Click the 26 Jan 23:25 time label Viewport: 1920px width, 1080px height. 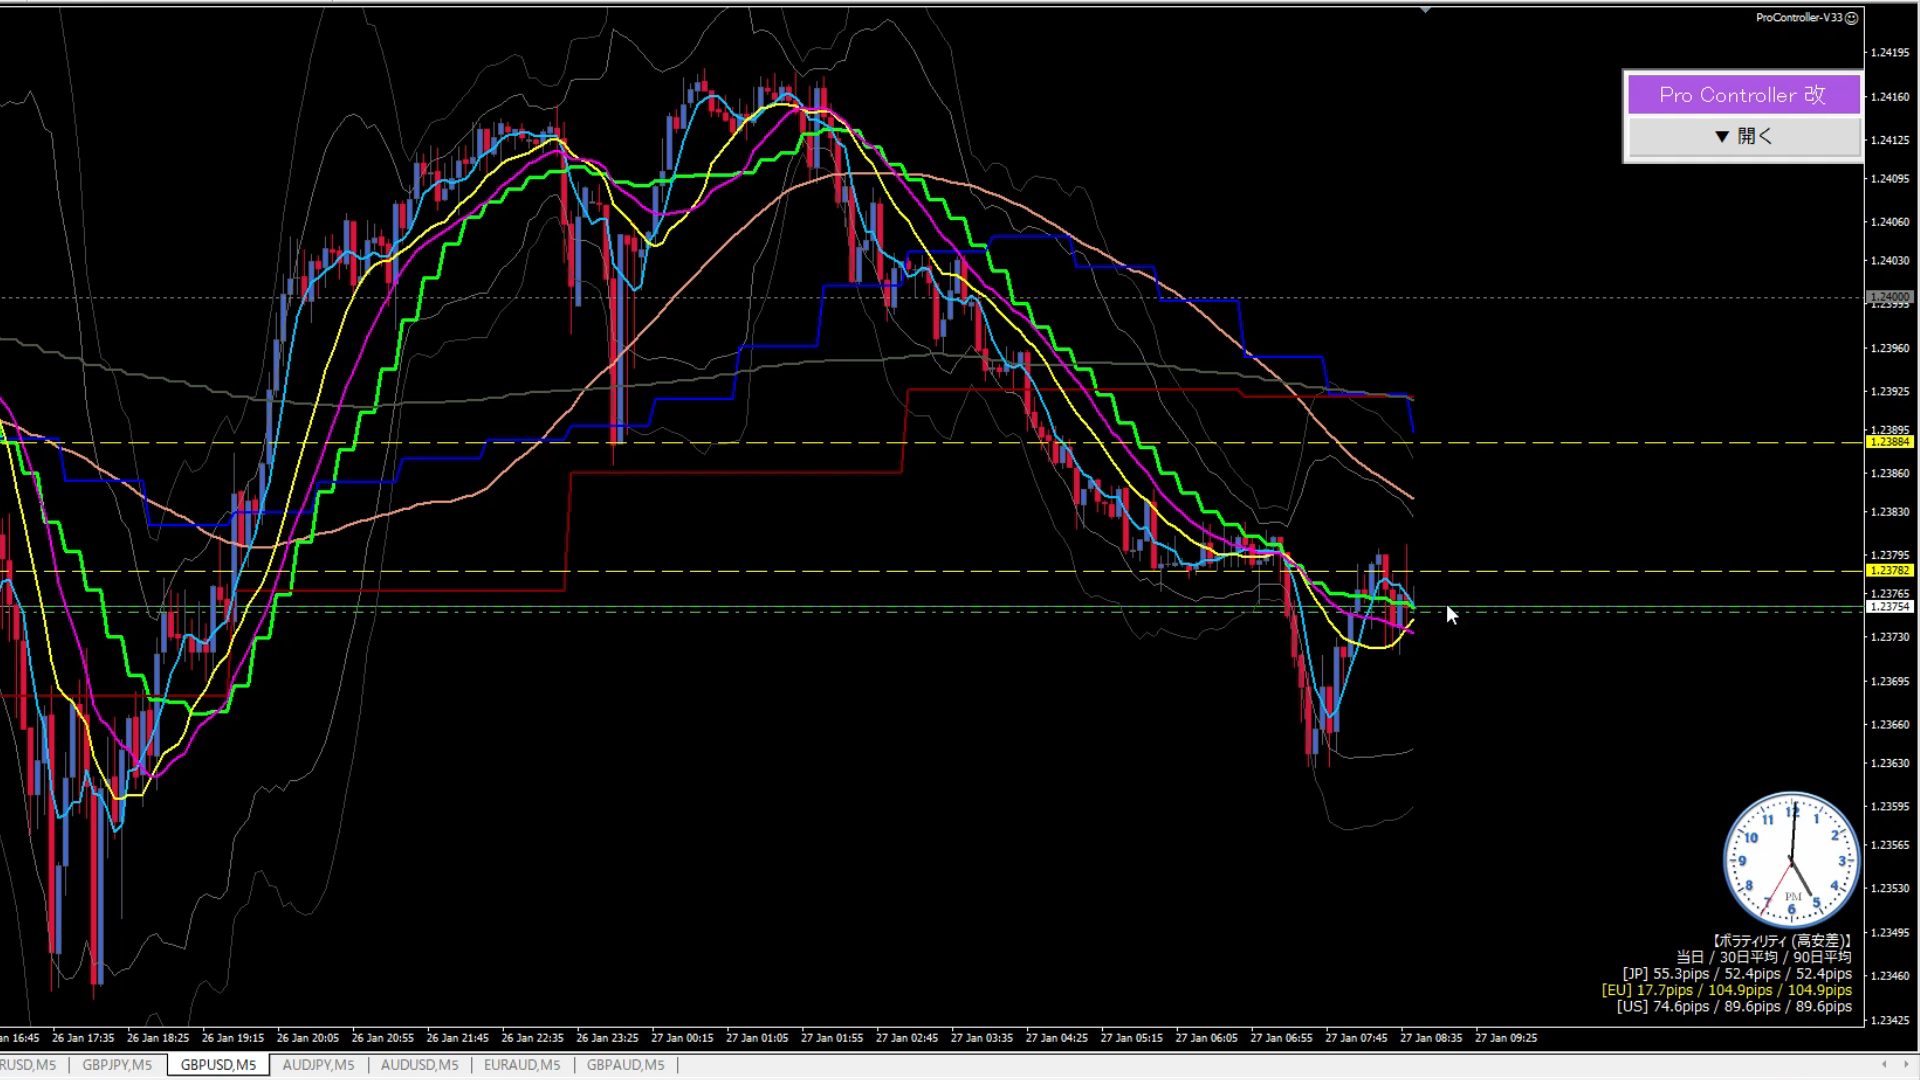point(607,1038)
